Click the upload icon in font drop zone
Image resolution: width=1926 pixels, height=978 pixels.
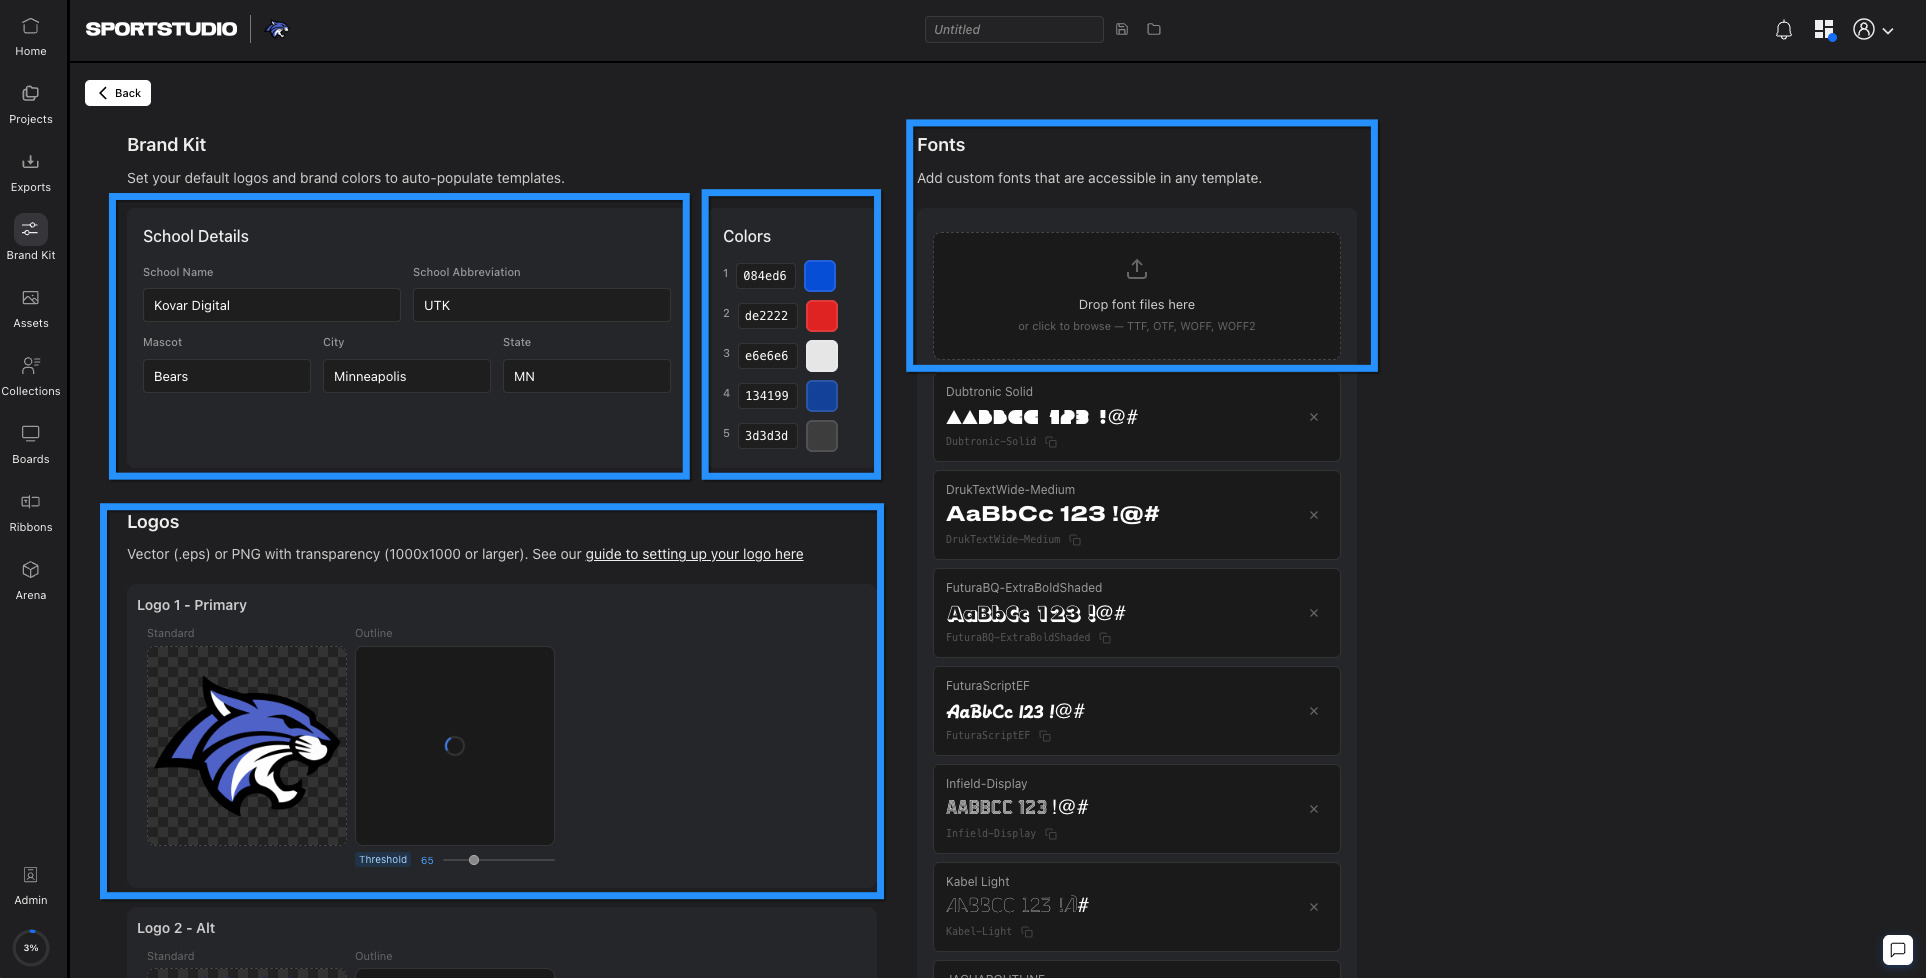click(x=1137, y=269)
